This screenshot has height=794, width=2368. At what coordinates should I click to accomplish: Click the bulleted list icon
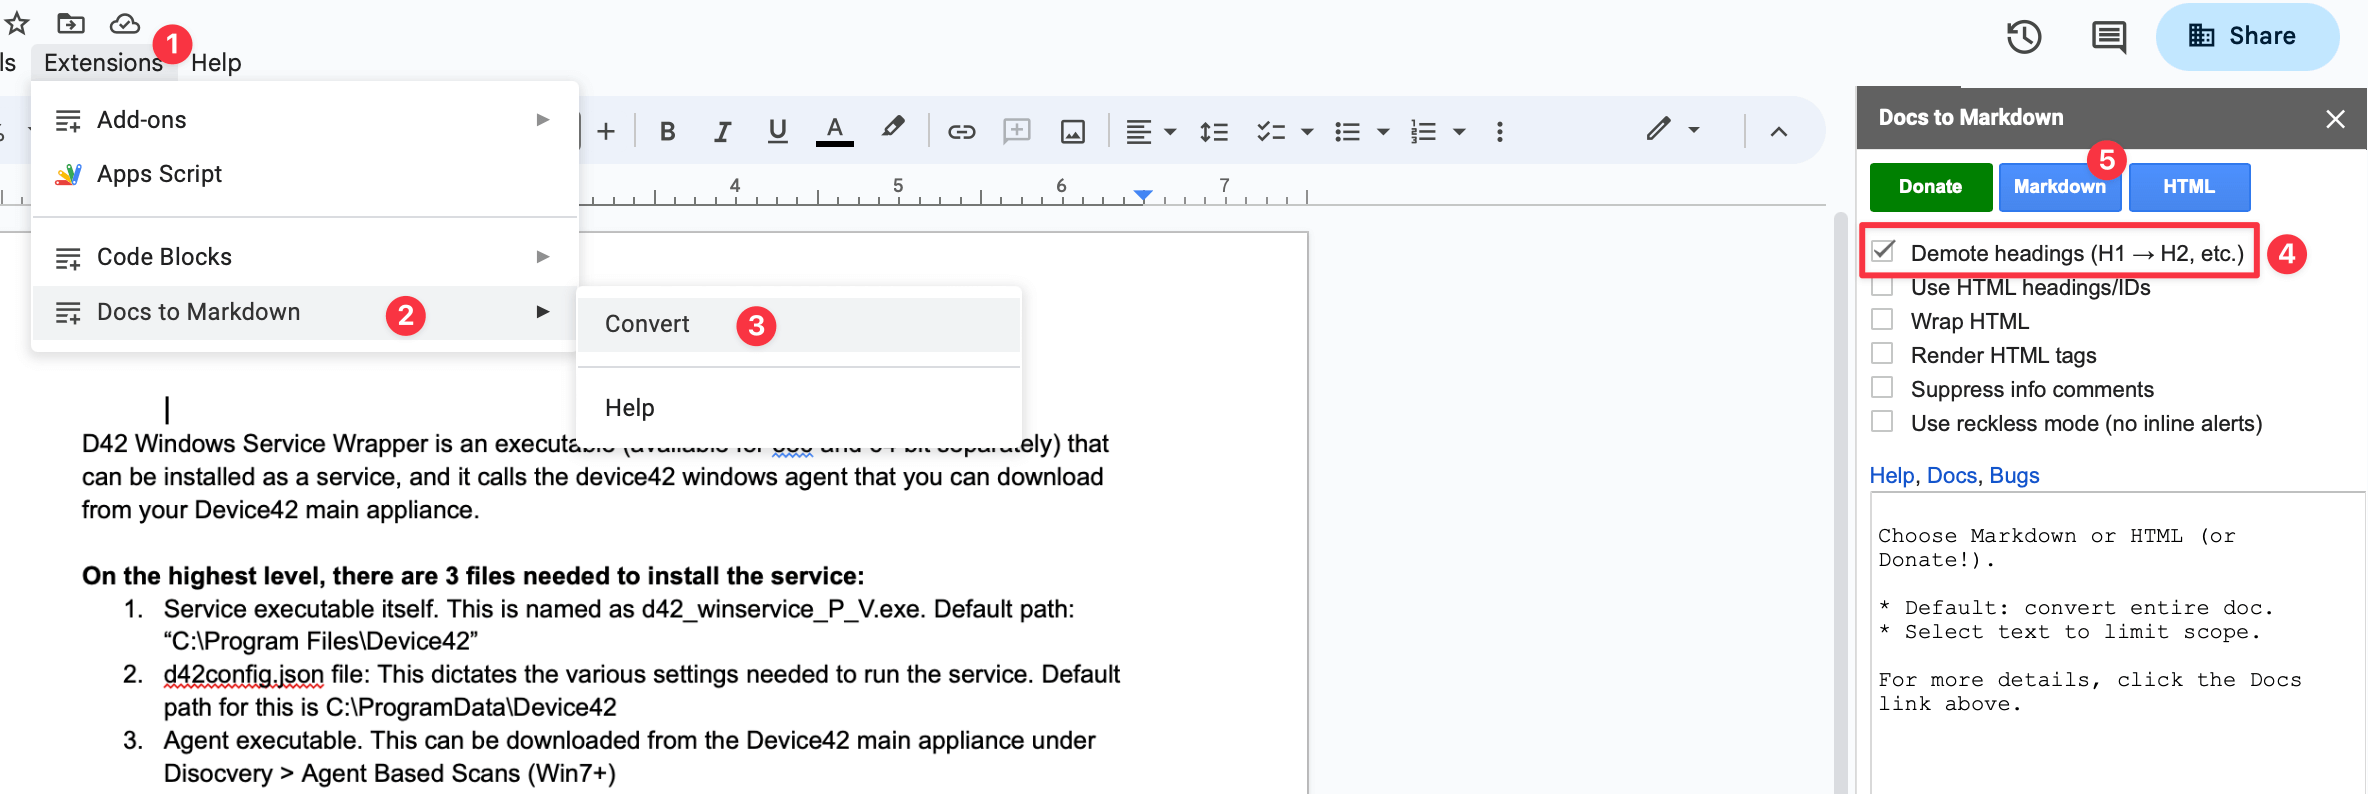click(x=1347, y=131)
